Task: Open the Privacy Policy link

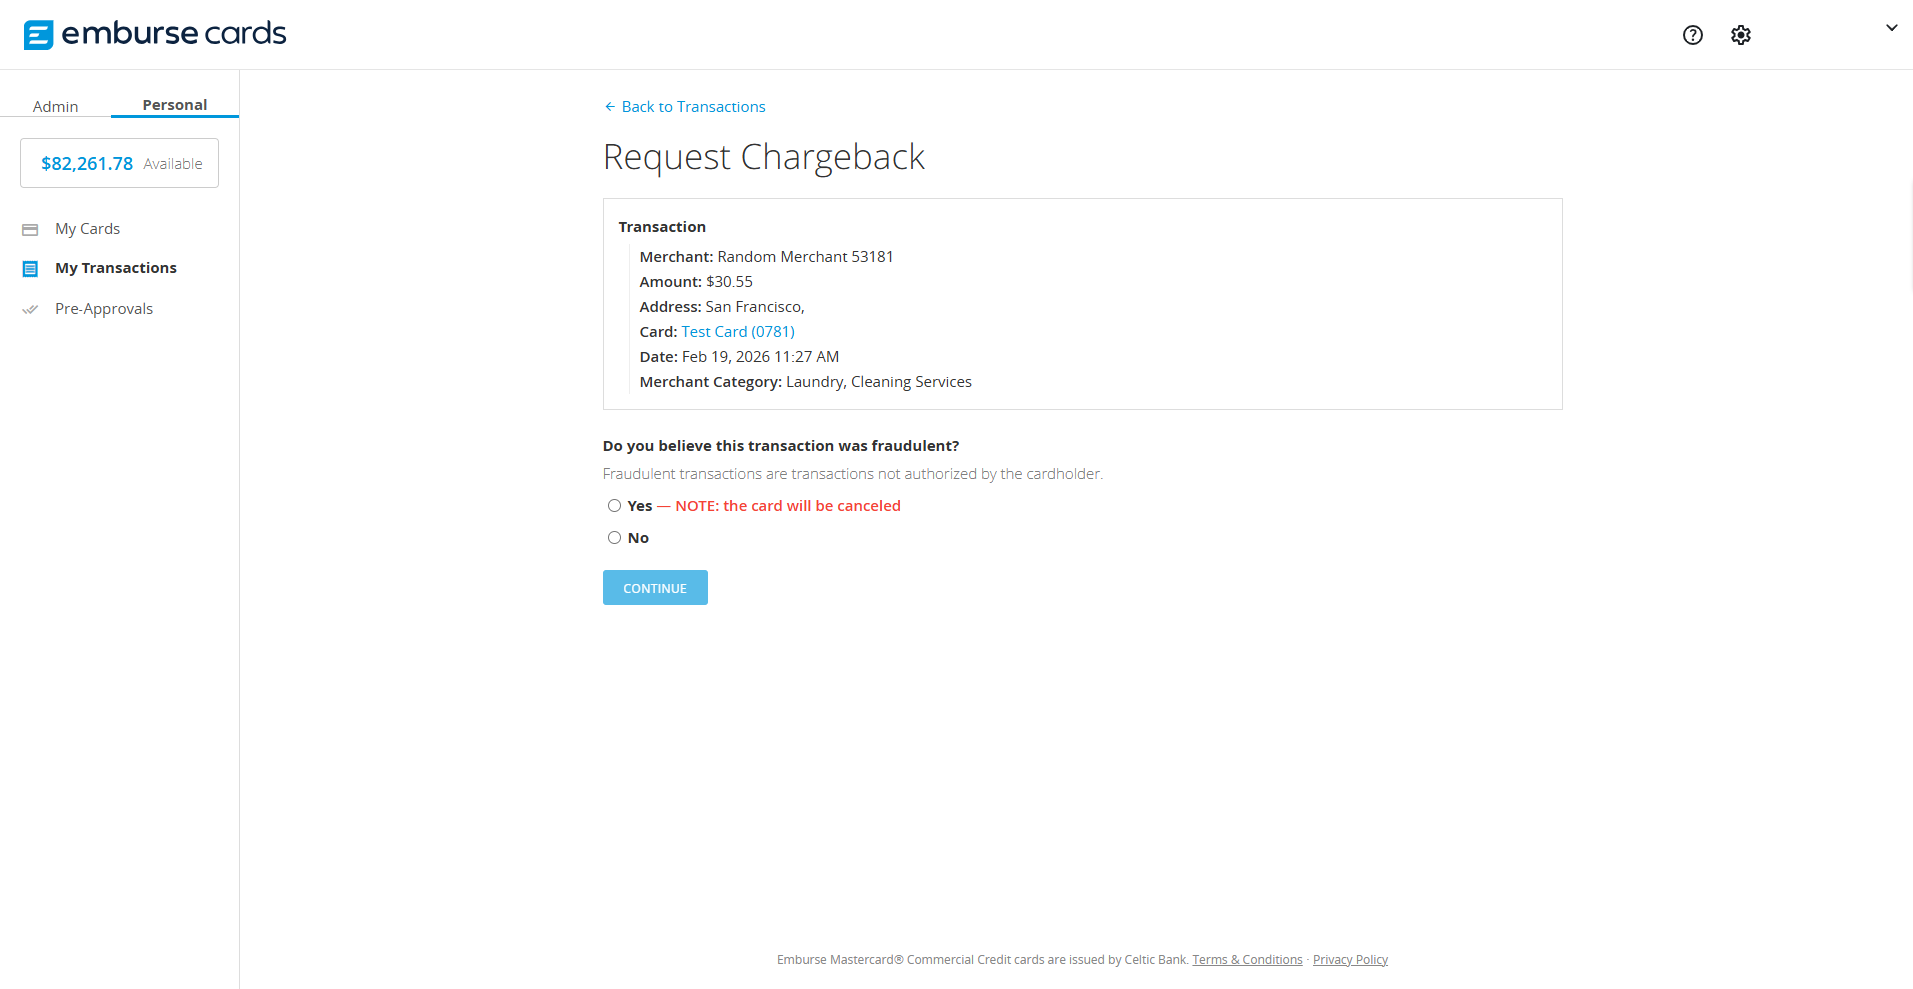Action: click(x=1350, y=960)
